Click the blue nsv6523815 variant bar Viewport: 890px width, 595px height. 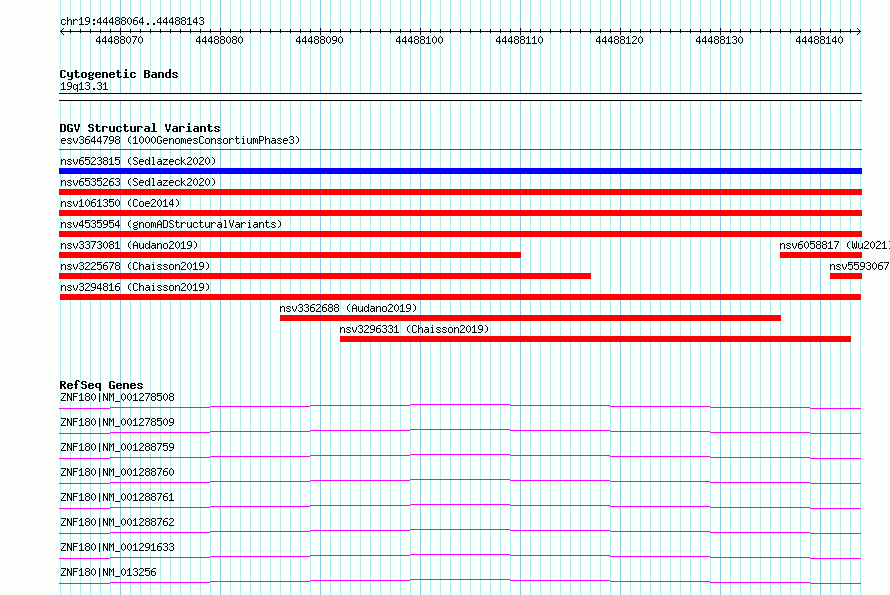click(x=460, y=171)
